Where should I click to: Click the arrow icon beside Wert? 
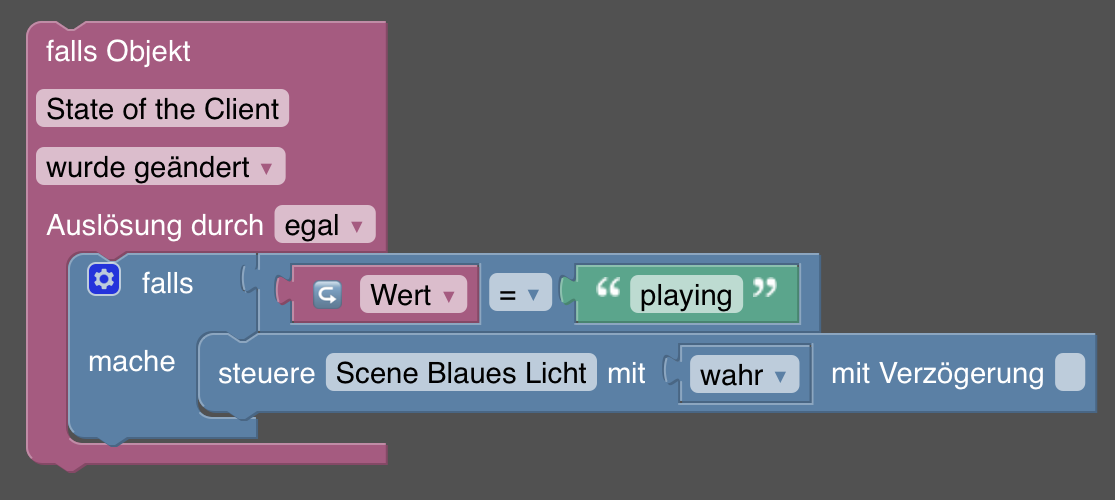point(327,295)
